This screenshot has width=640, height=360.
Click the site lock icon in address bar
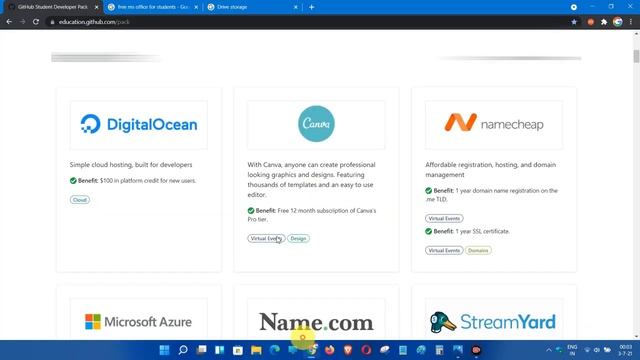coord(52,22)
